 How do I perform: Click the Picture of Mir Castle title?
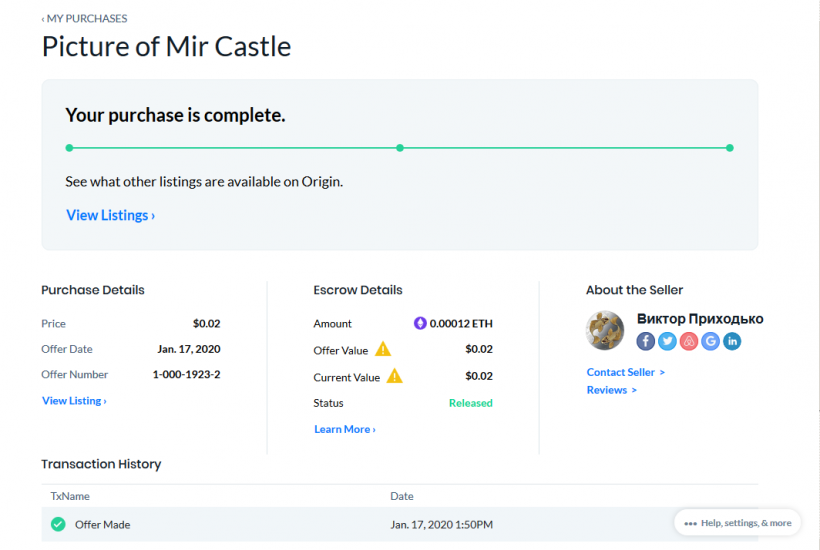(x=166, y=46)
